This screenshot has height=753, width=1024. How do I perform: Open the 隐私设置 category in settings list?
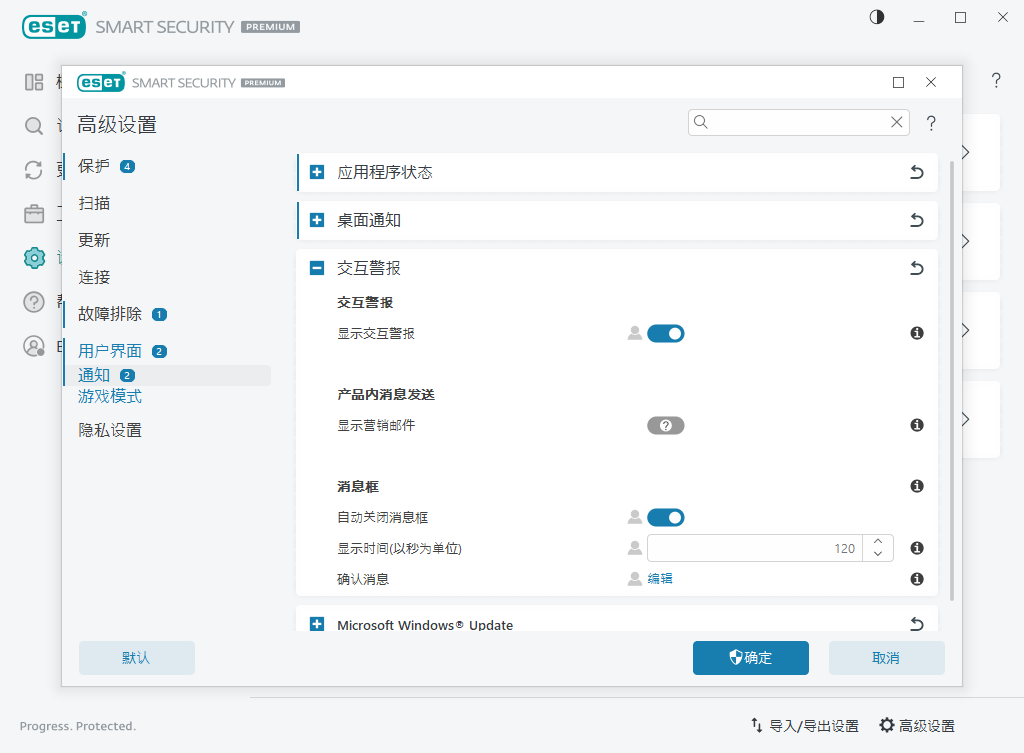[x=110, y=429]
